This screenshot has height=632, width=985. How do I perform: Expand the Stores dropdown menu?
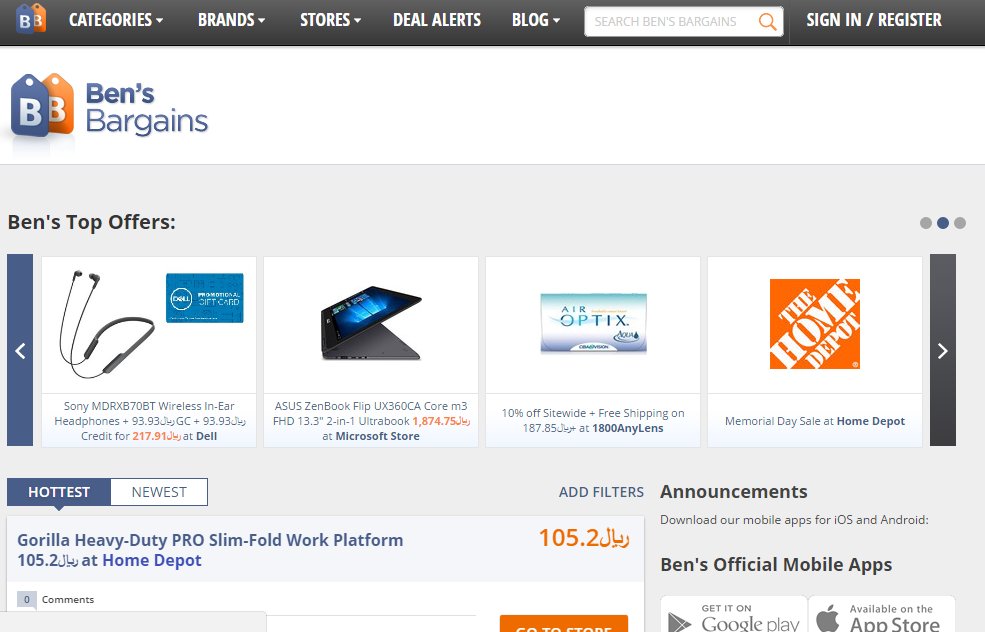point(330,20)
